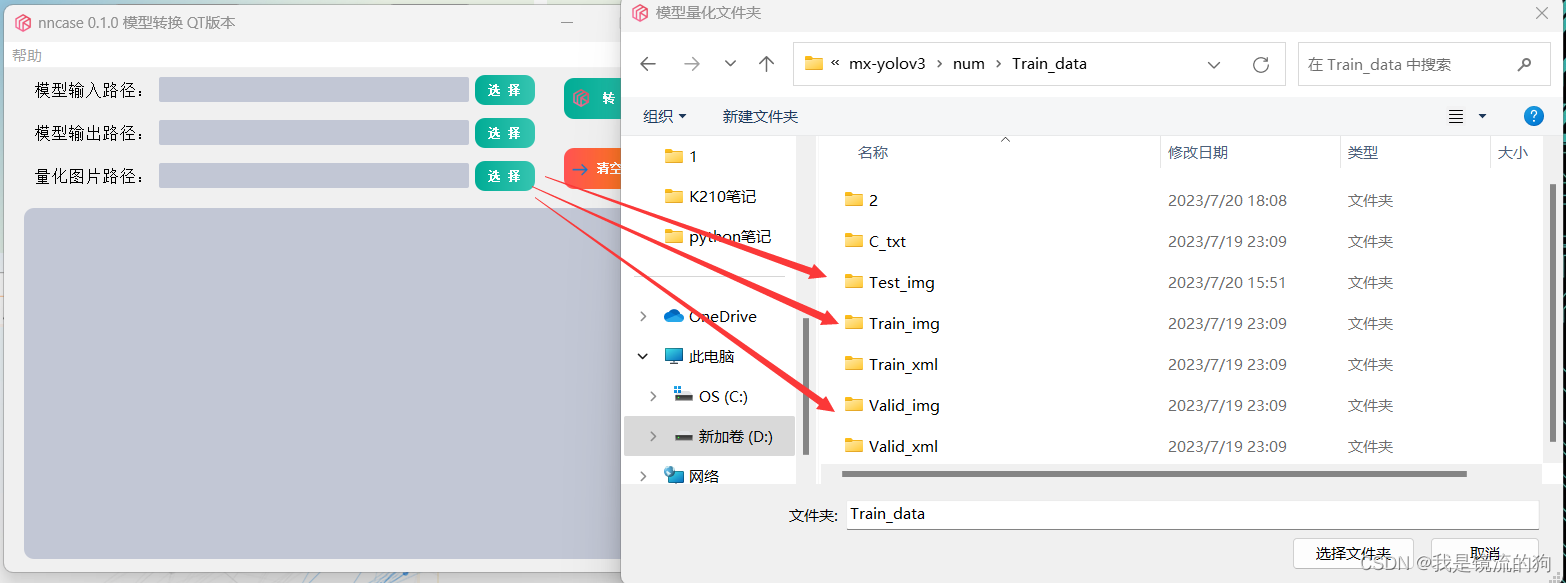Confirm with the 选择文件夹 button

pos(1353,553)
